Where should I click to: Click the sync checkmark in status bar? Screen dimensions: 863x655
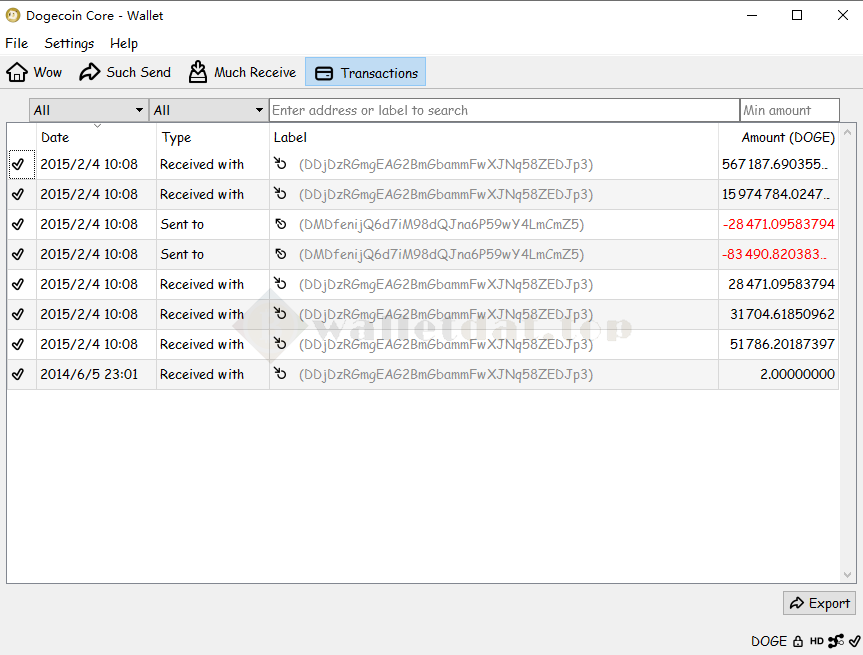tap(854, 641)
